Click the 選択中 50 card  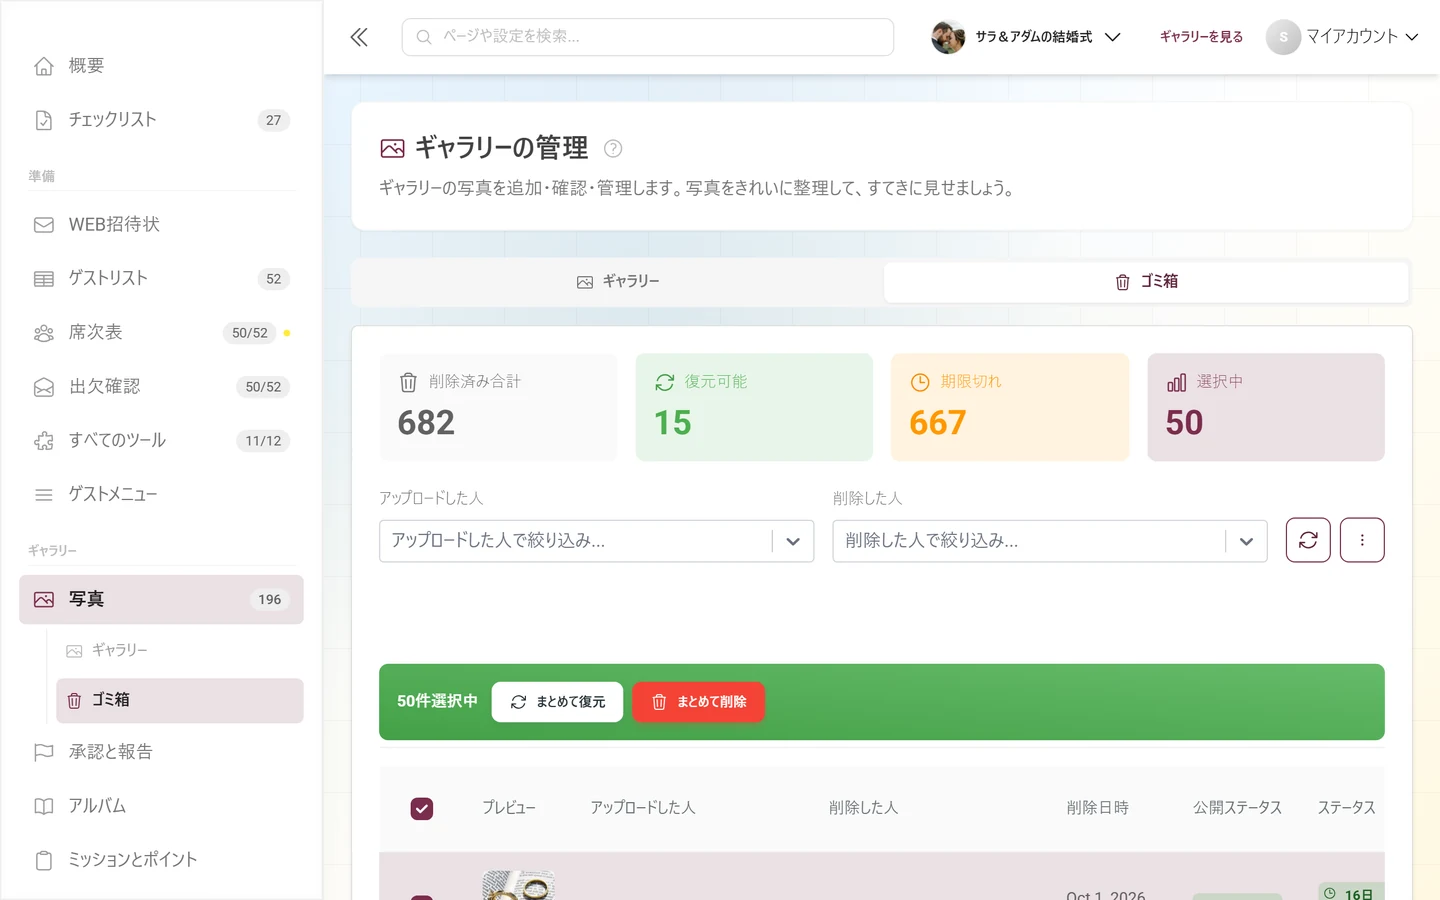coord(1266,407)
